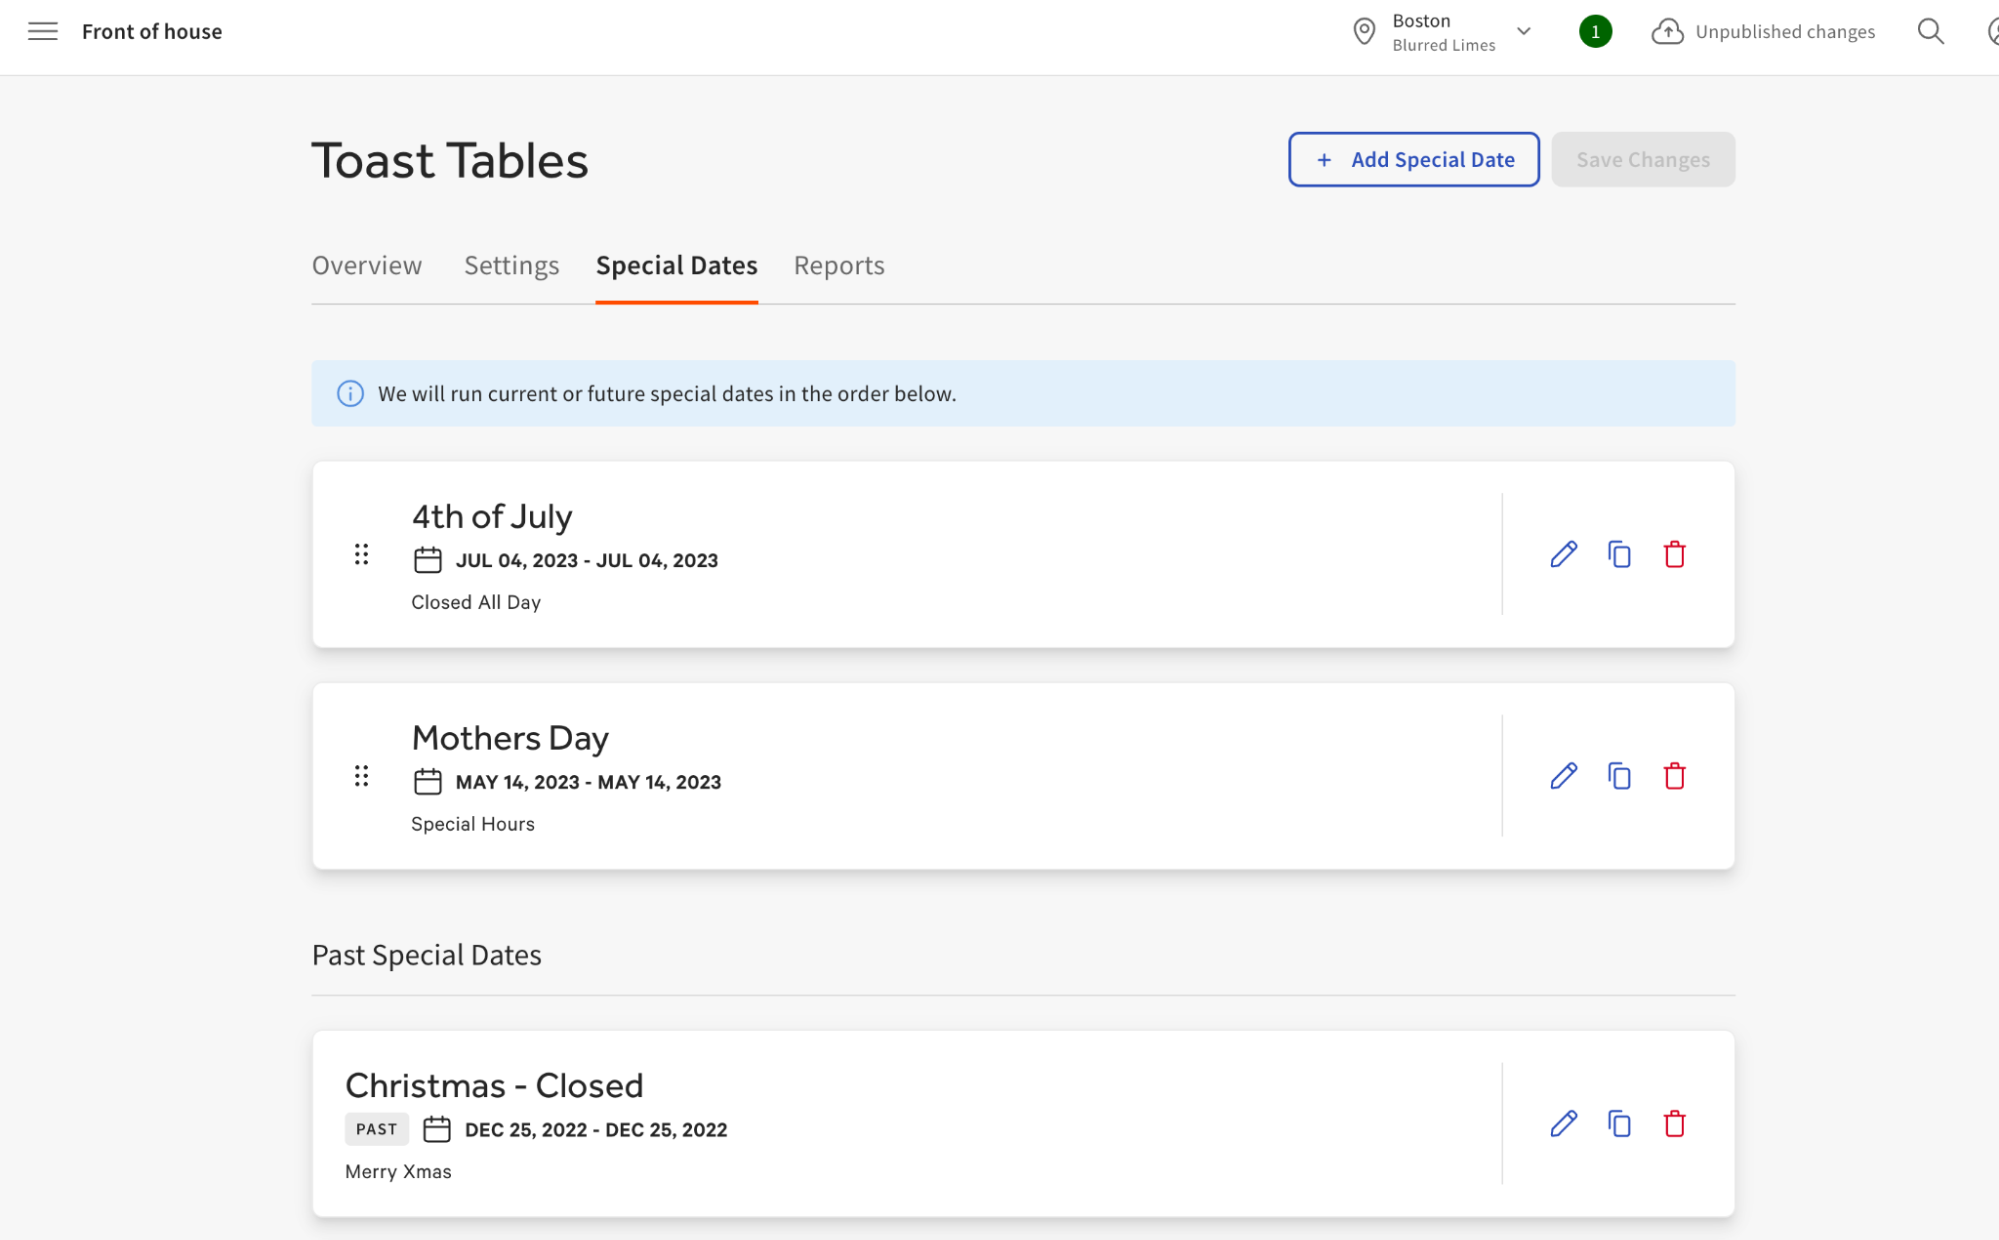Click the location pin beside Boston
Viewport: 1999px width, 1240px height.
coord(1363,31)
